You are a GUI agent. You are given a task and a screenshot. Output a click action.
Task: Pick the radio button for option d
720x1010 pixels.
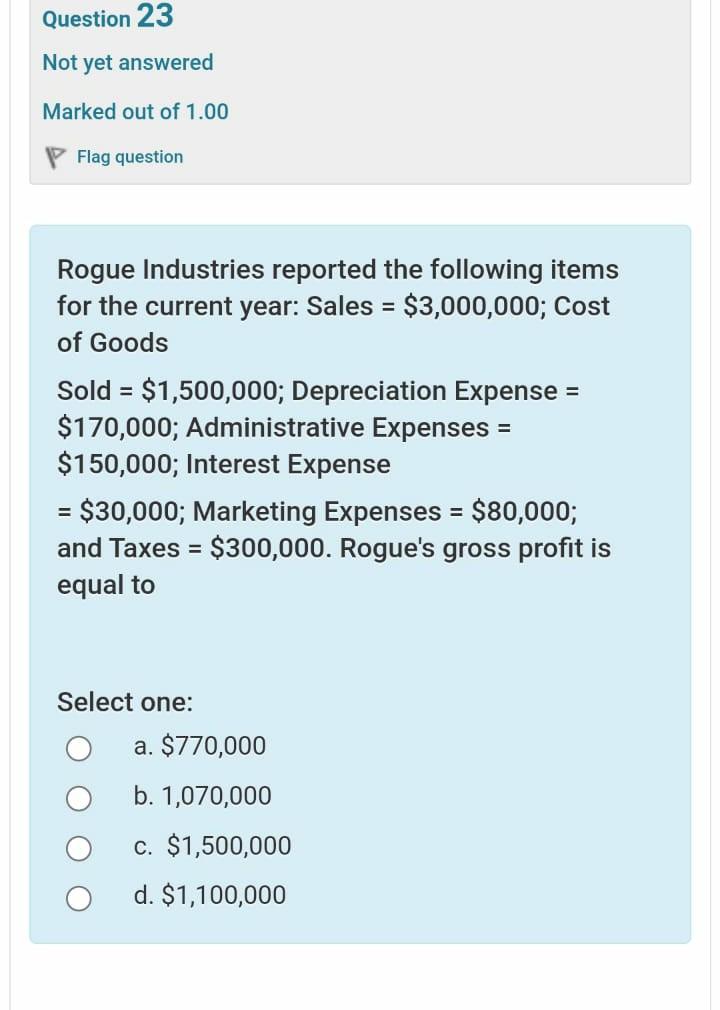coord(80,898)
